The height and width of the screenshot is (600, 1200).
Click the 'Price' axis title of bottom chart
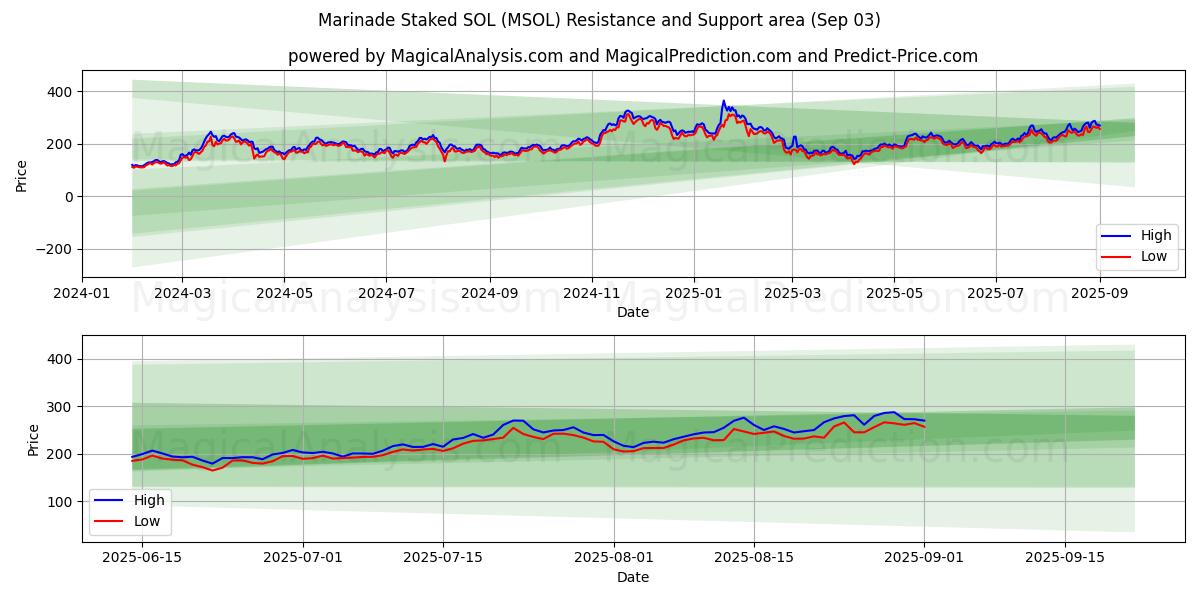34,438
